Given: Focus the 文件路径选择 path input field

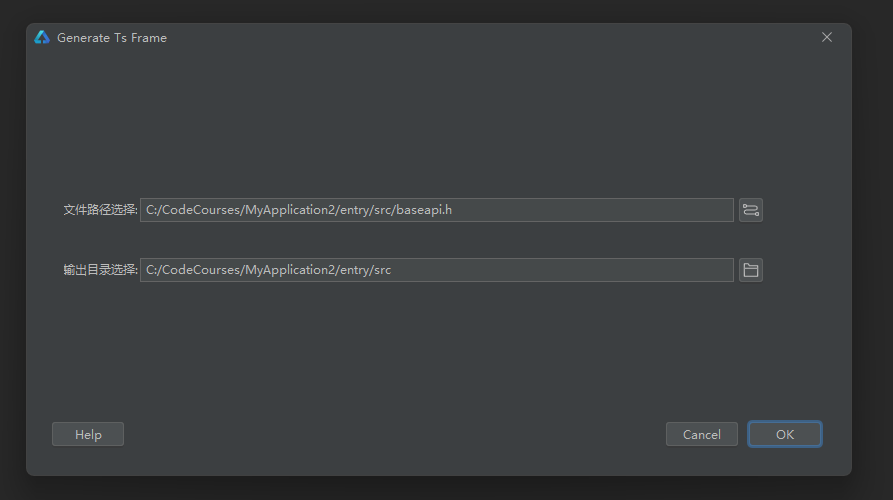Looking at the screenshot, I should (437, 210).
